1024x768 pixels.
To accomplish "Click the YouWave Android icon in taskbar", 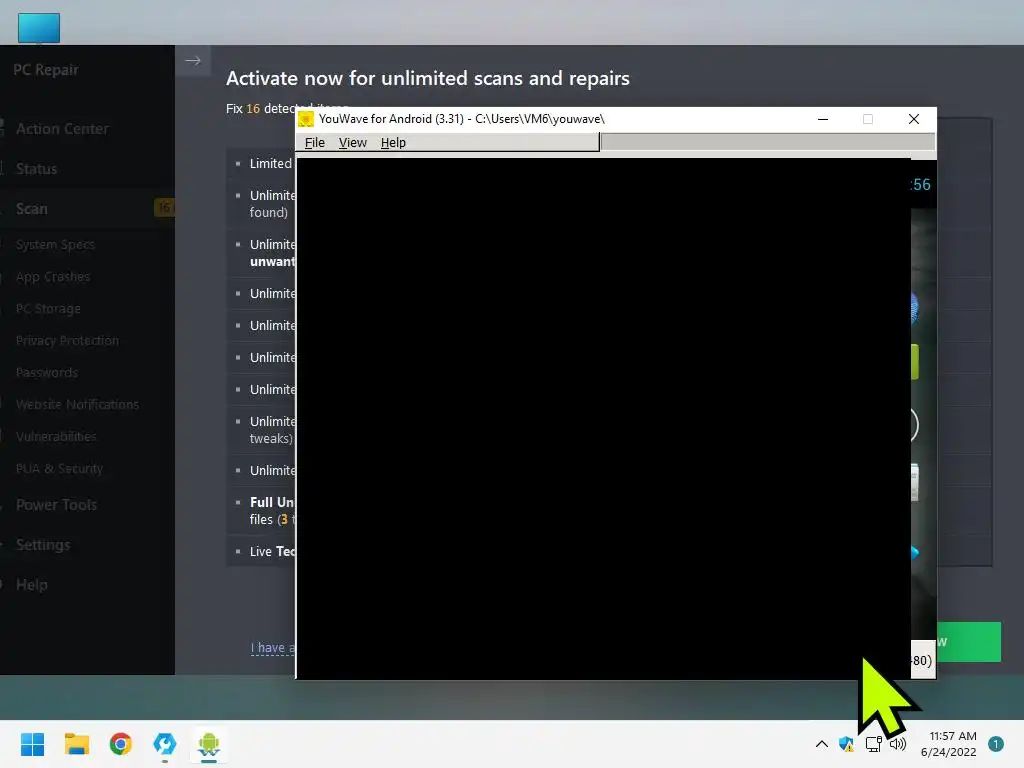I will [209, 744].
